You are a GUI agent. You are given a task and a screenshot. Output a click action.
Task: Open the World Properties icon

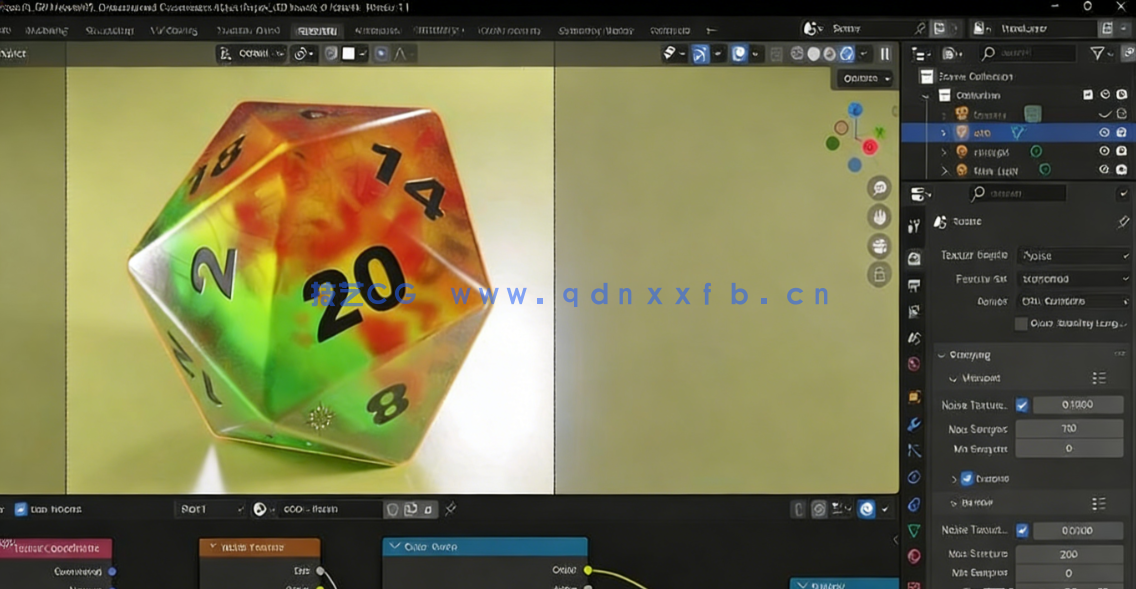click(913, 364)
